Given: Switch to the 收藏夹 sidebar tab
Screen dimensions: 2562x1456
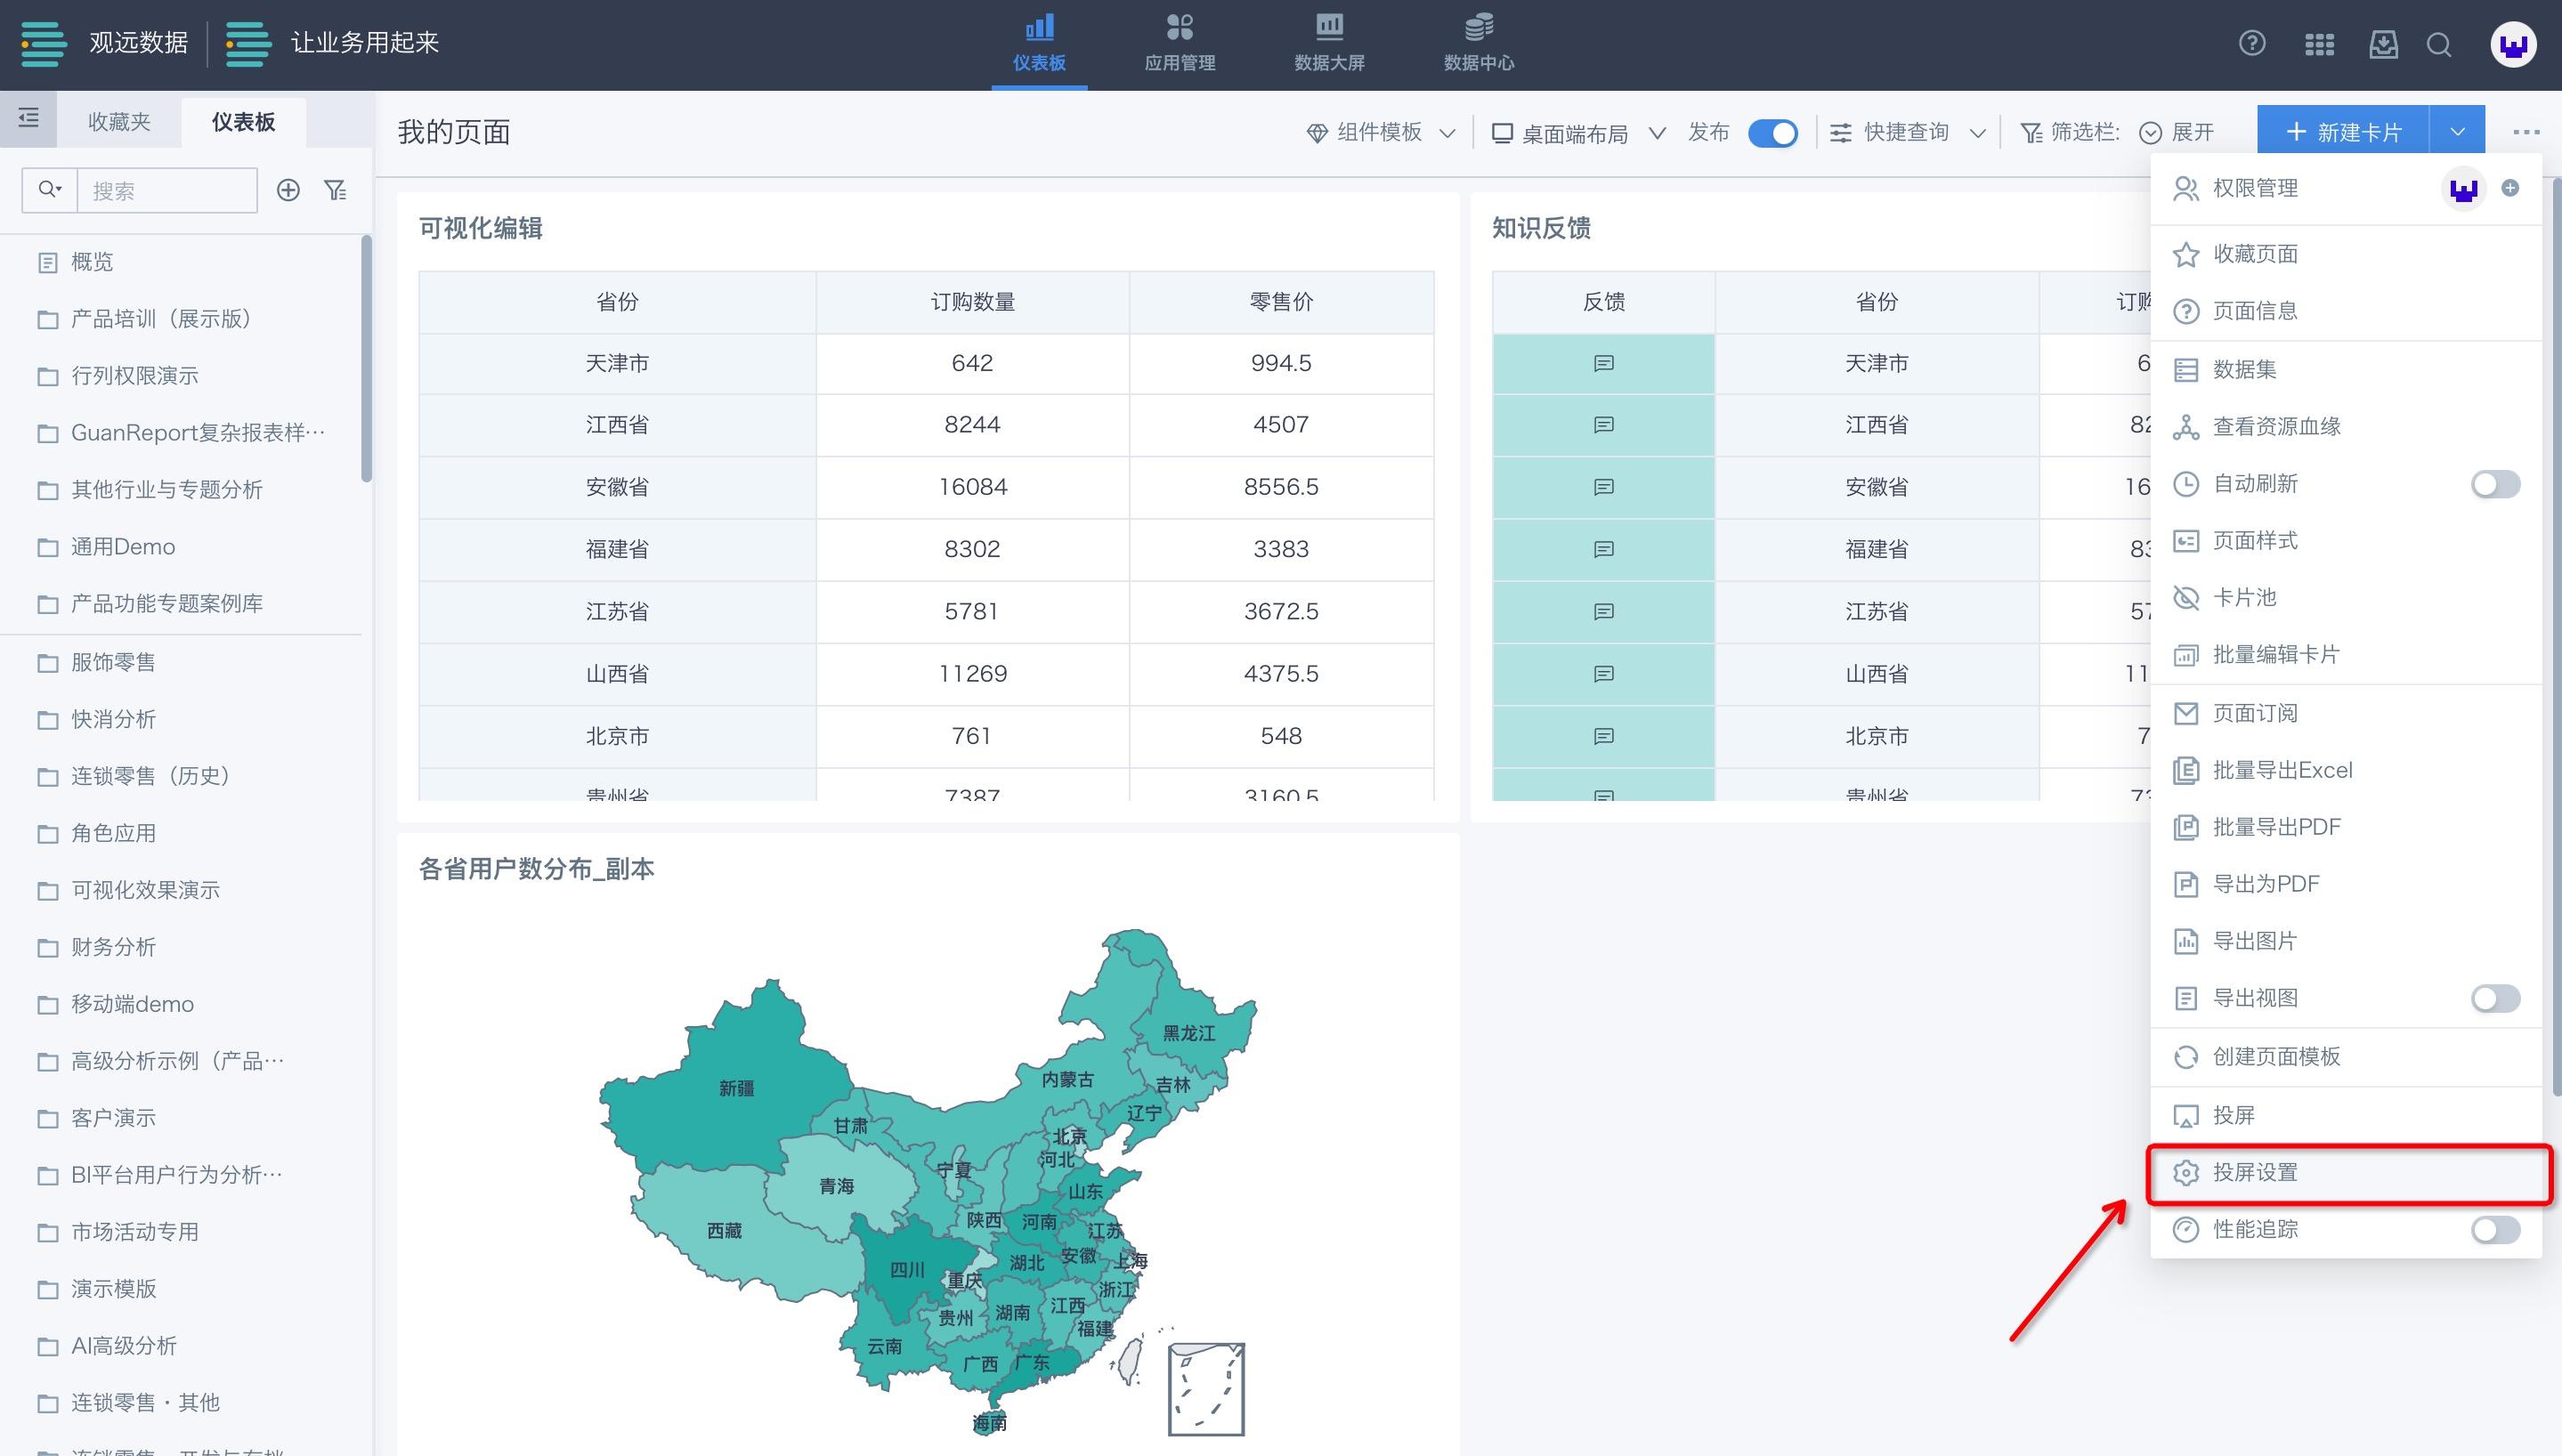Looking at the screenshot, I should click(x=119, y=122).
